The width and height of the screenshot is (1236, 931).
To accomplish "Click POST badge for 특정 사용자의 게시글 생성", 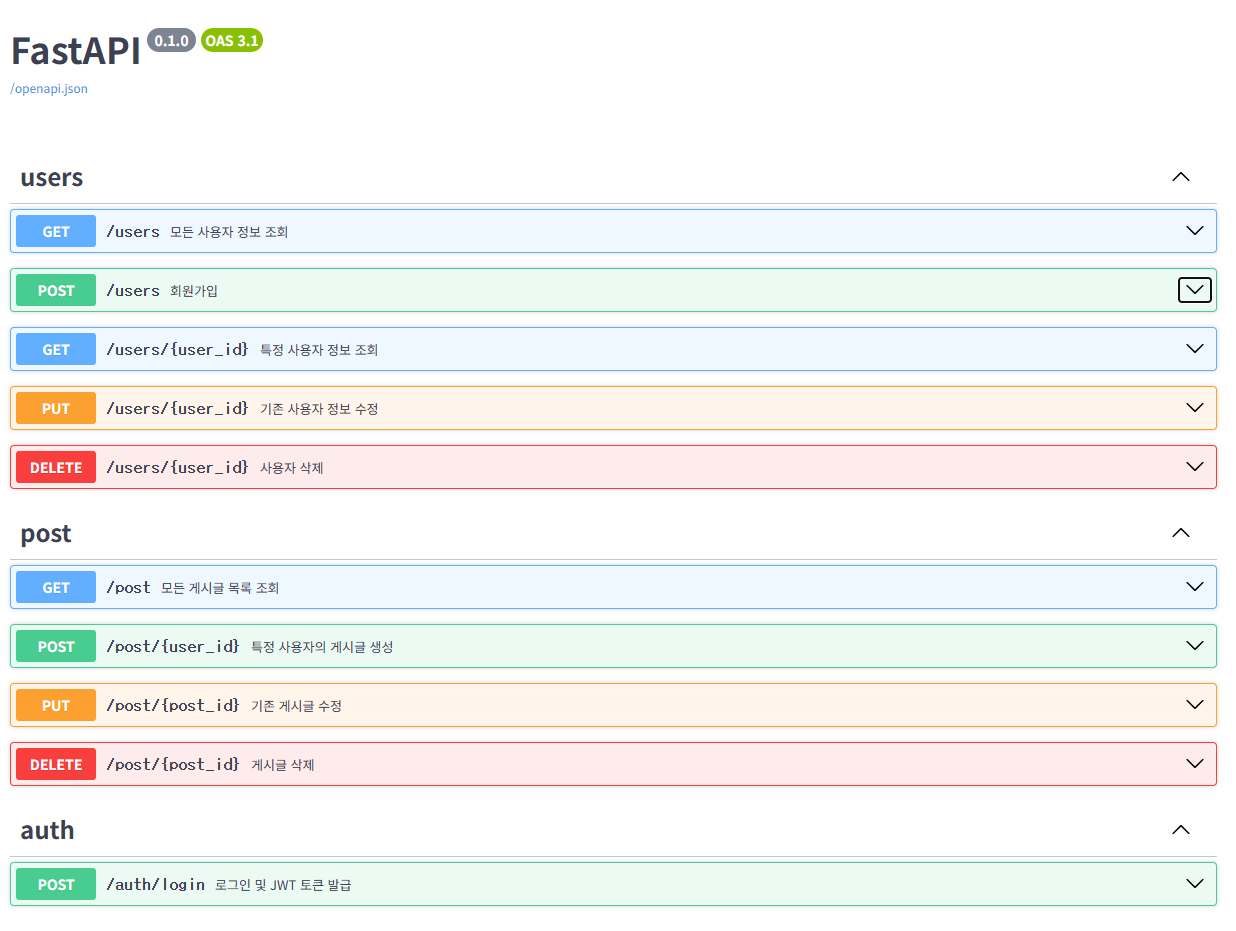I will coord(56,646).
